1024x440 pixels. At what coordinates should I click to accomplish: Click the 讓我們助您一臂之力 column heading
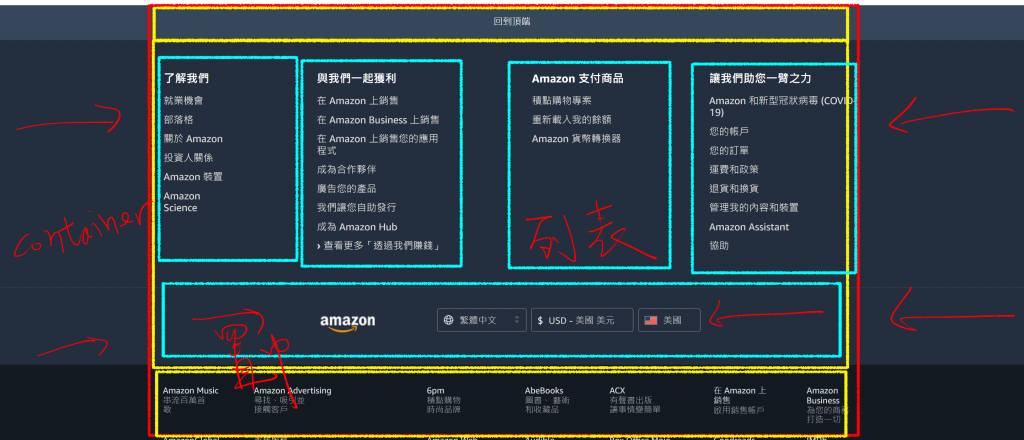[760, 78]
